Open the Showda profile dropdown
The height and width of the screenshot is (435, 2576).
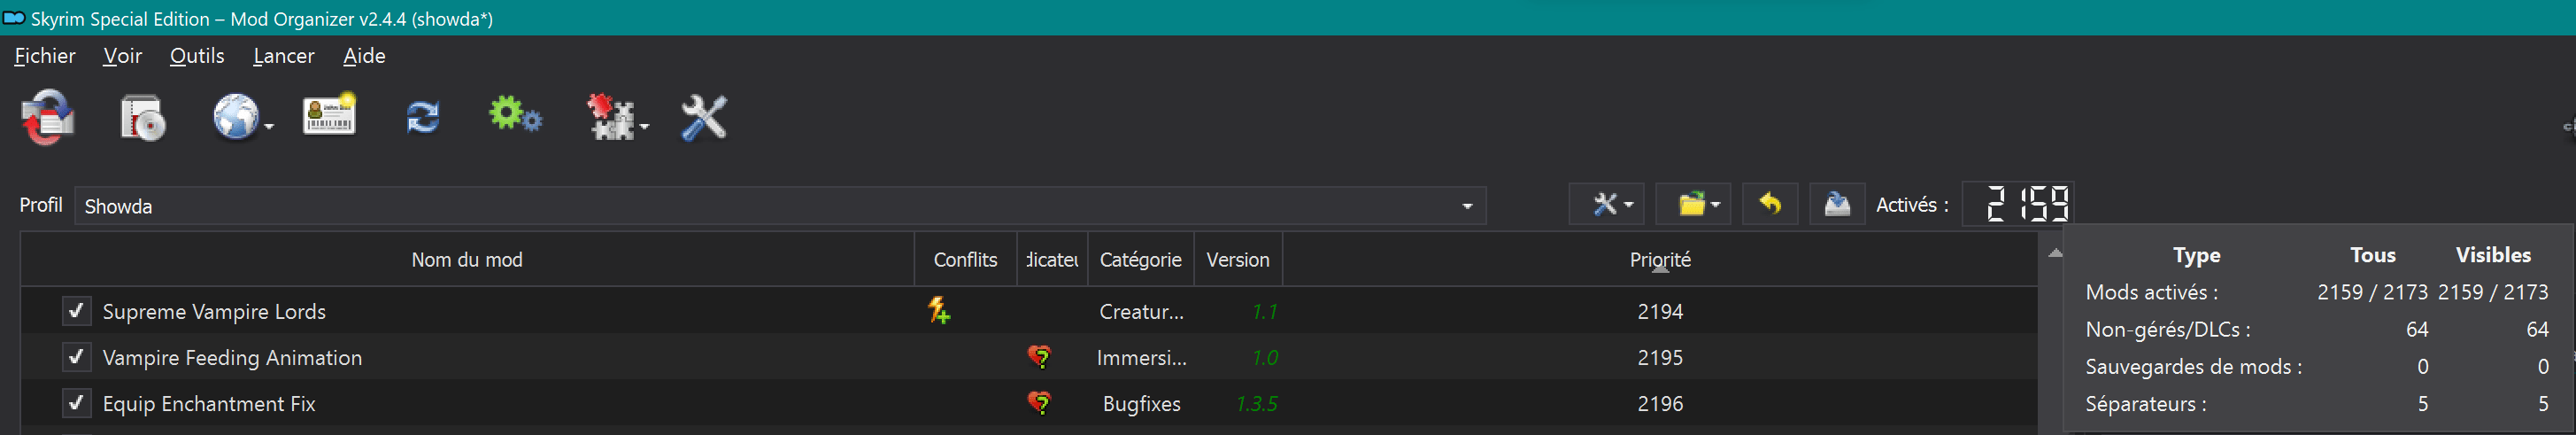pos(779,206)
